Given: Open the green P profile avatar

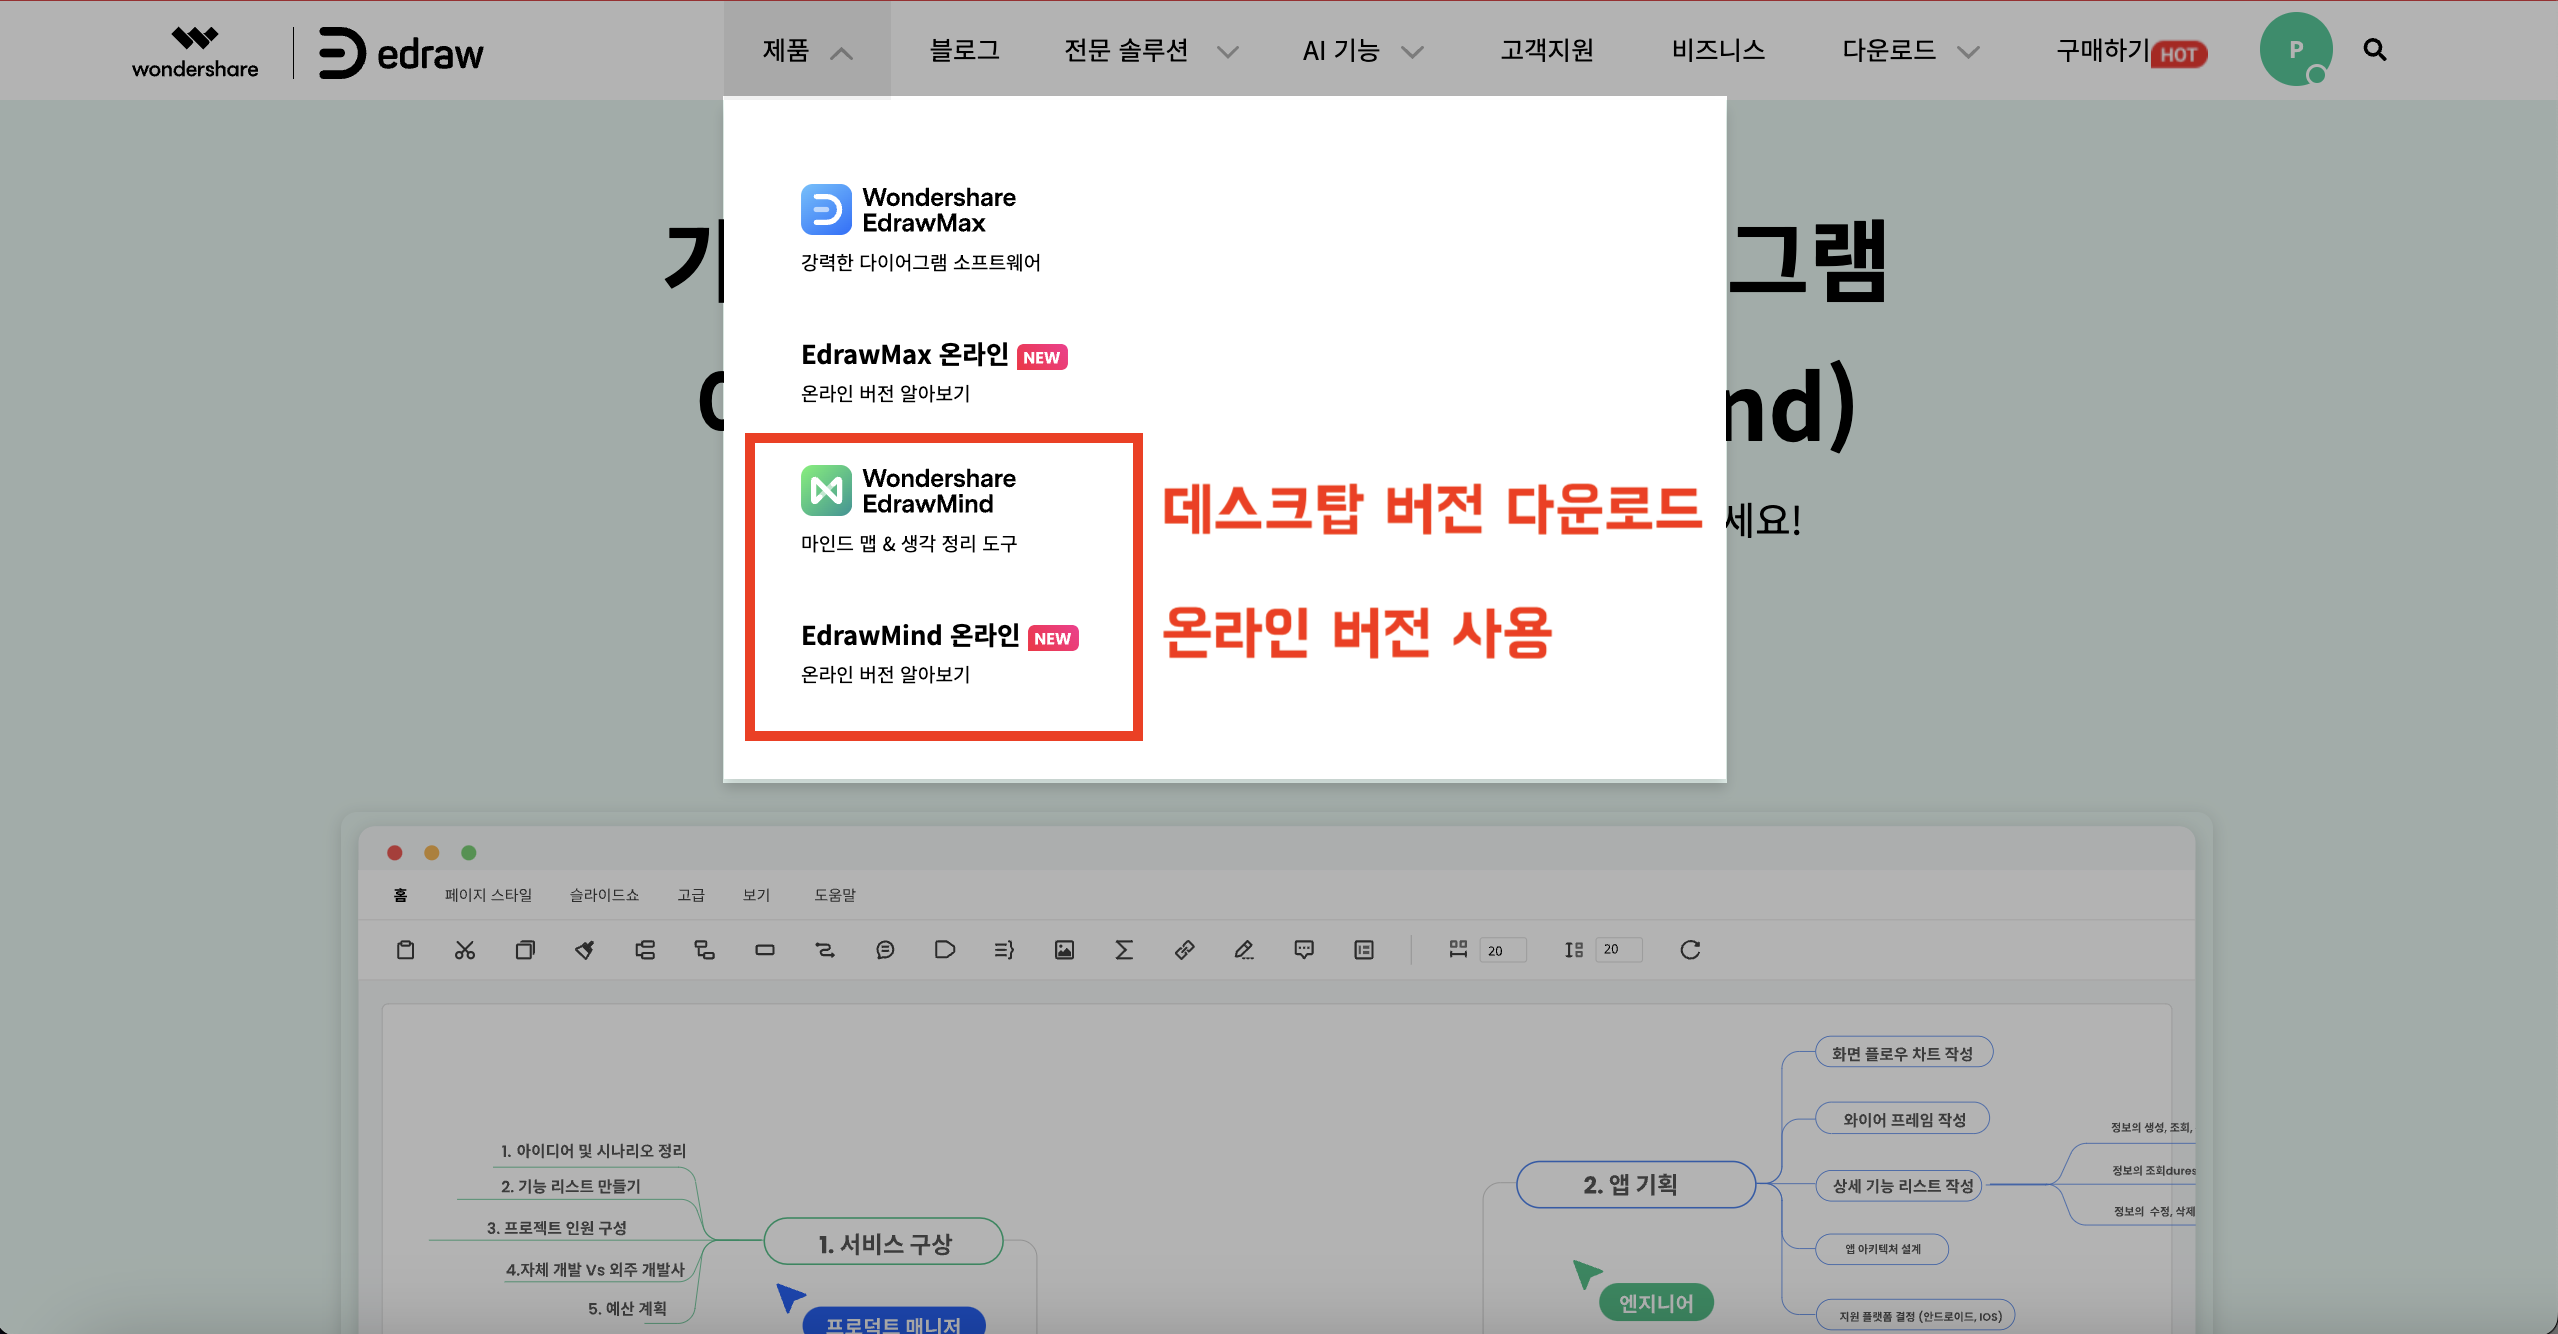Looking at the screenshot, I should point(2296,49).
